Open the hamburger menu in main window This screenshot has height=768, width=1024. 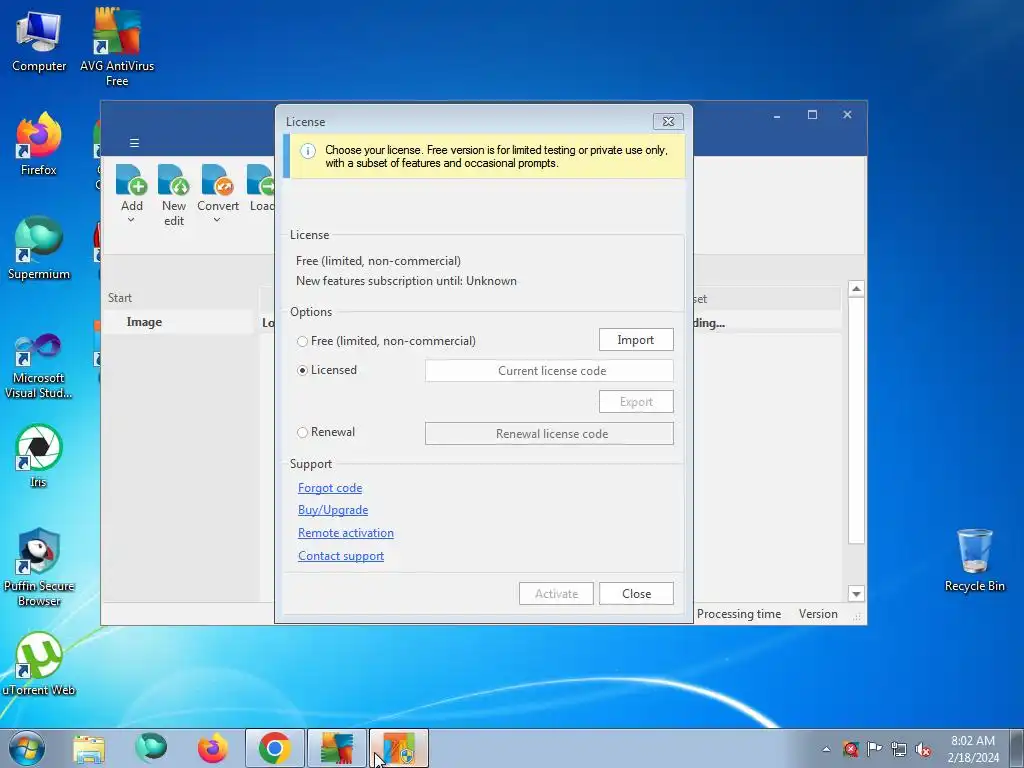coord(135,143)
